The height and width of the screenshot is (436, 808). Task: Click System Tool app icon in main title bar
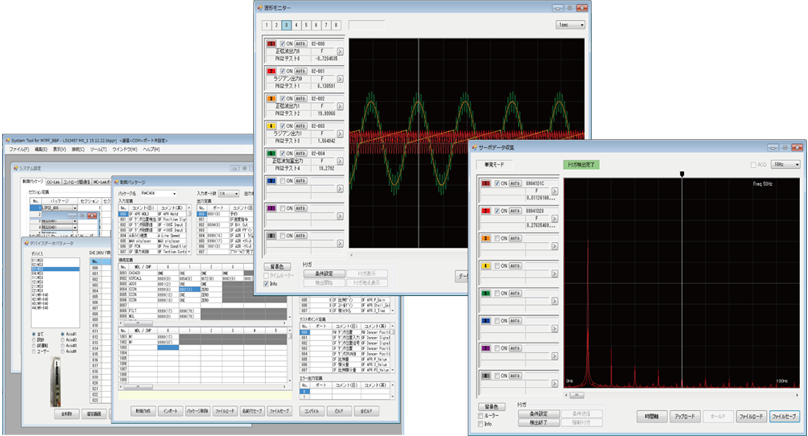pos(7,140)
